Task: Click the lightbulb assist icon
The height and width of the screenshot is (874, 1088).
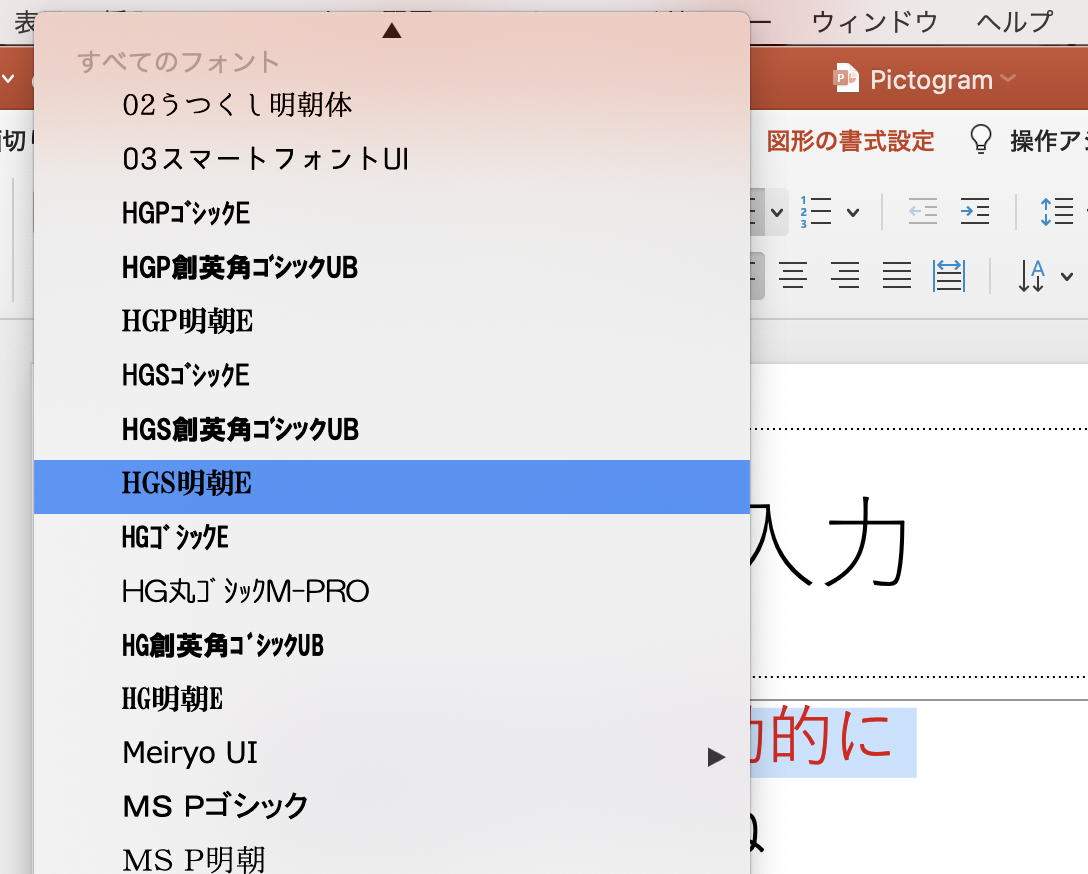Action: 980,139
